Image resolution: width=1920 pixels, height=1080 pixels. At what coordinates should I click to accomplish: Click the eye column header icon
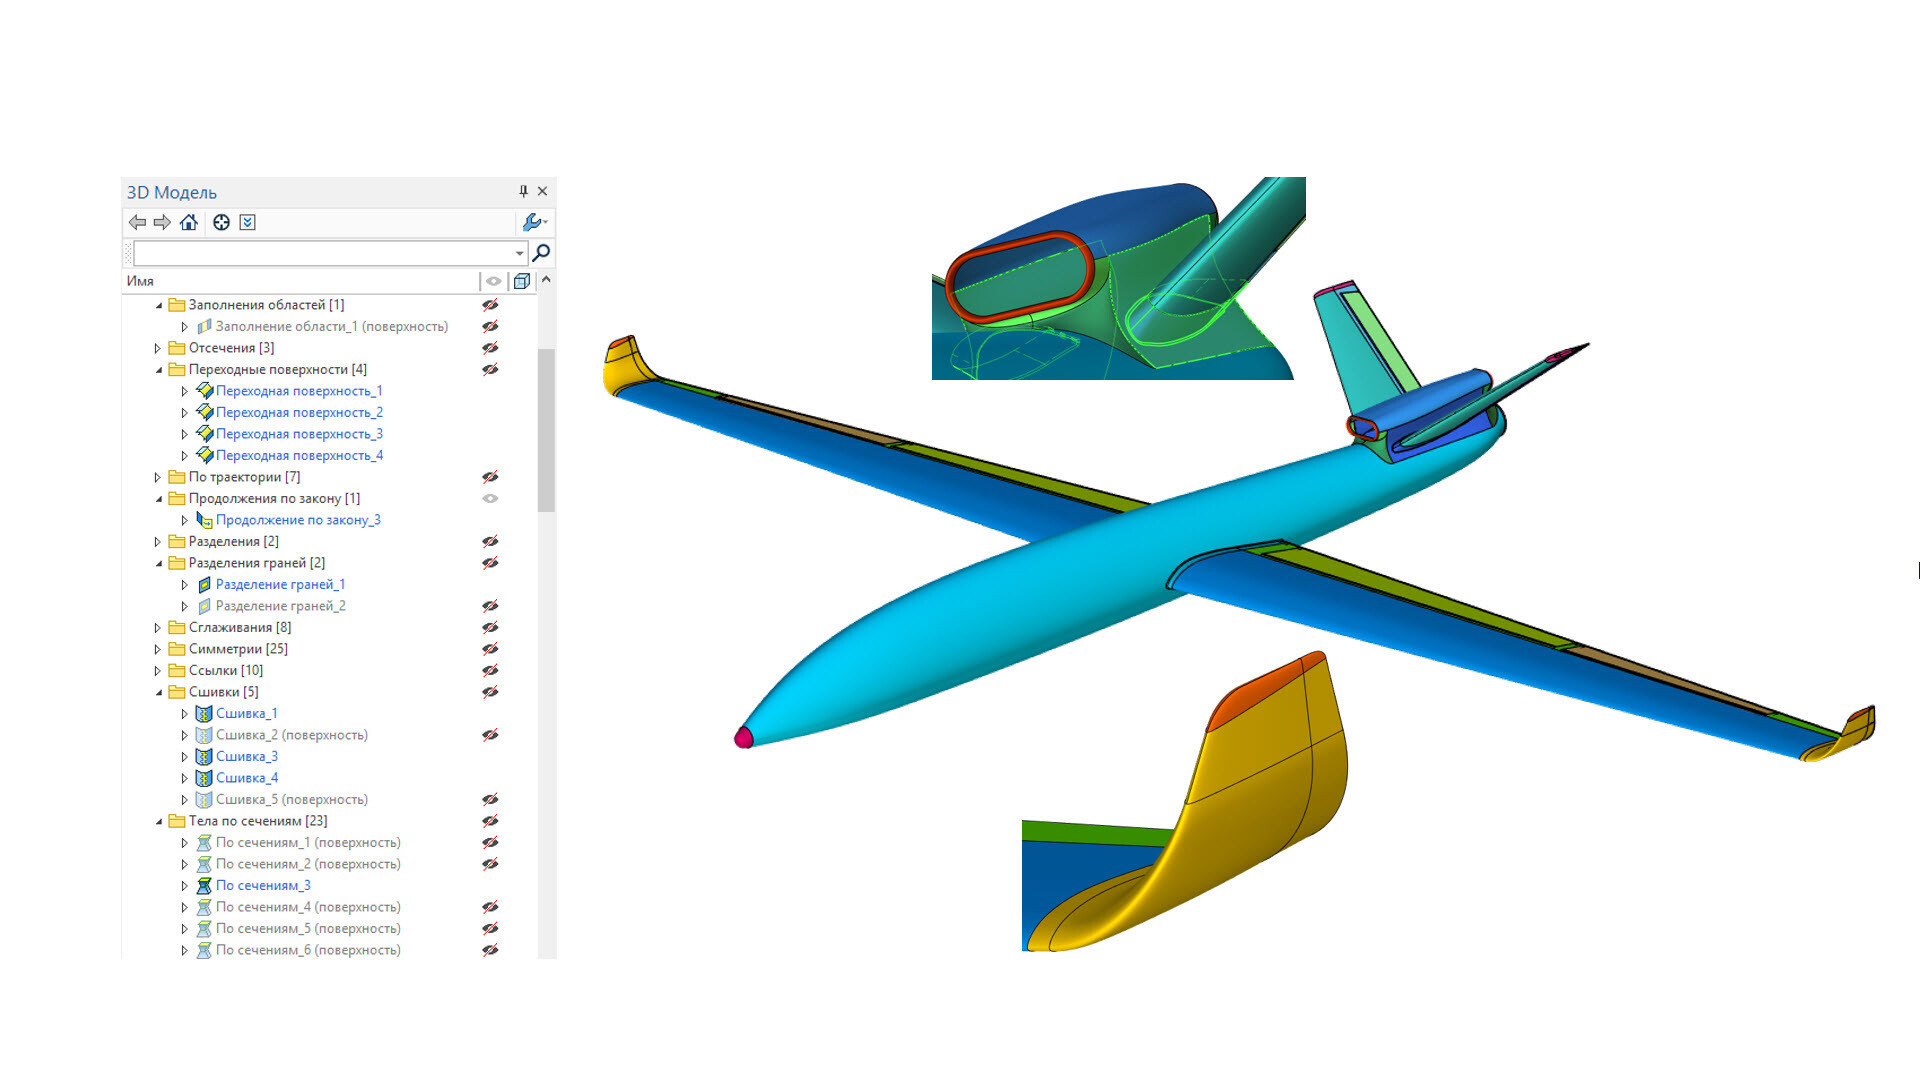click(494, 281)
